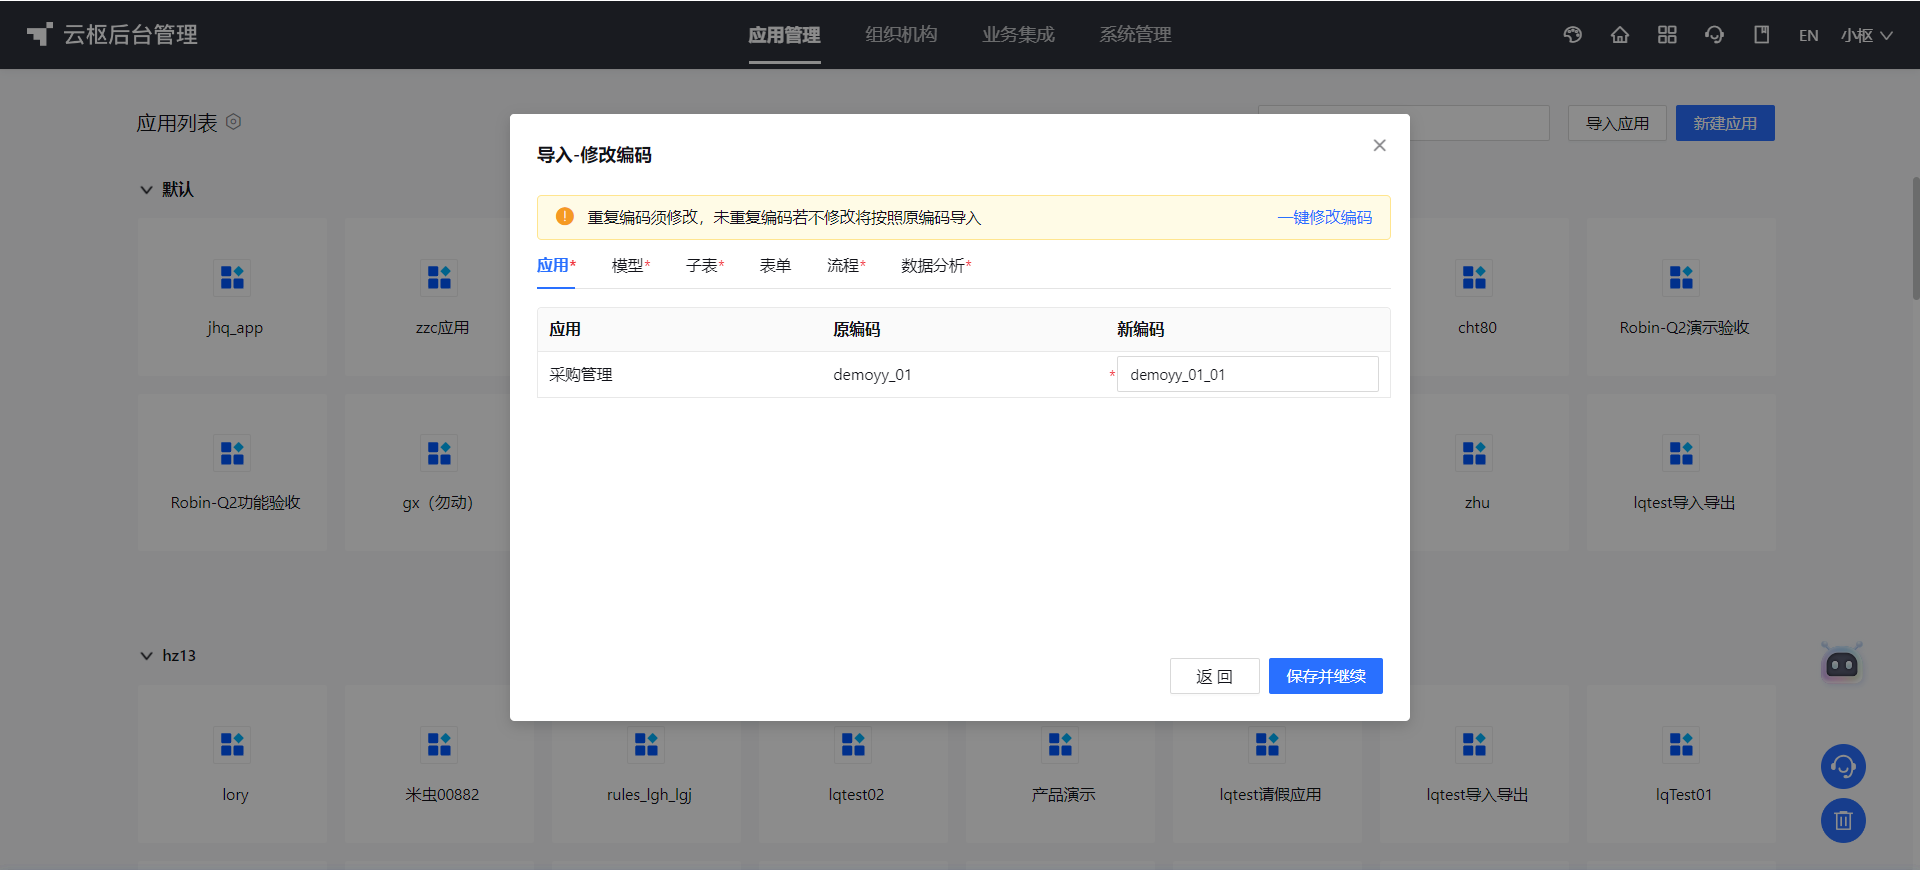Open the 小枢 user dropdown

1866,35
